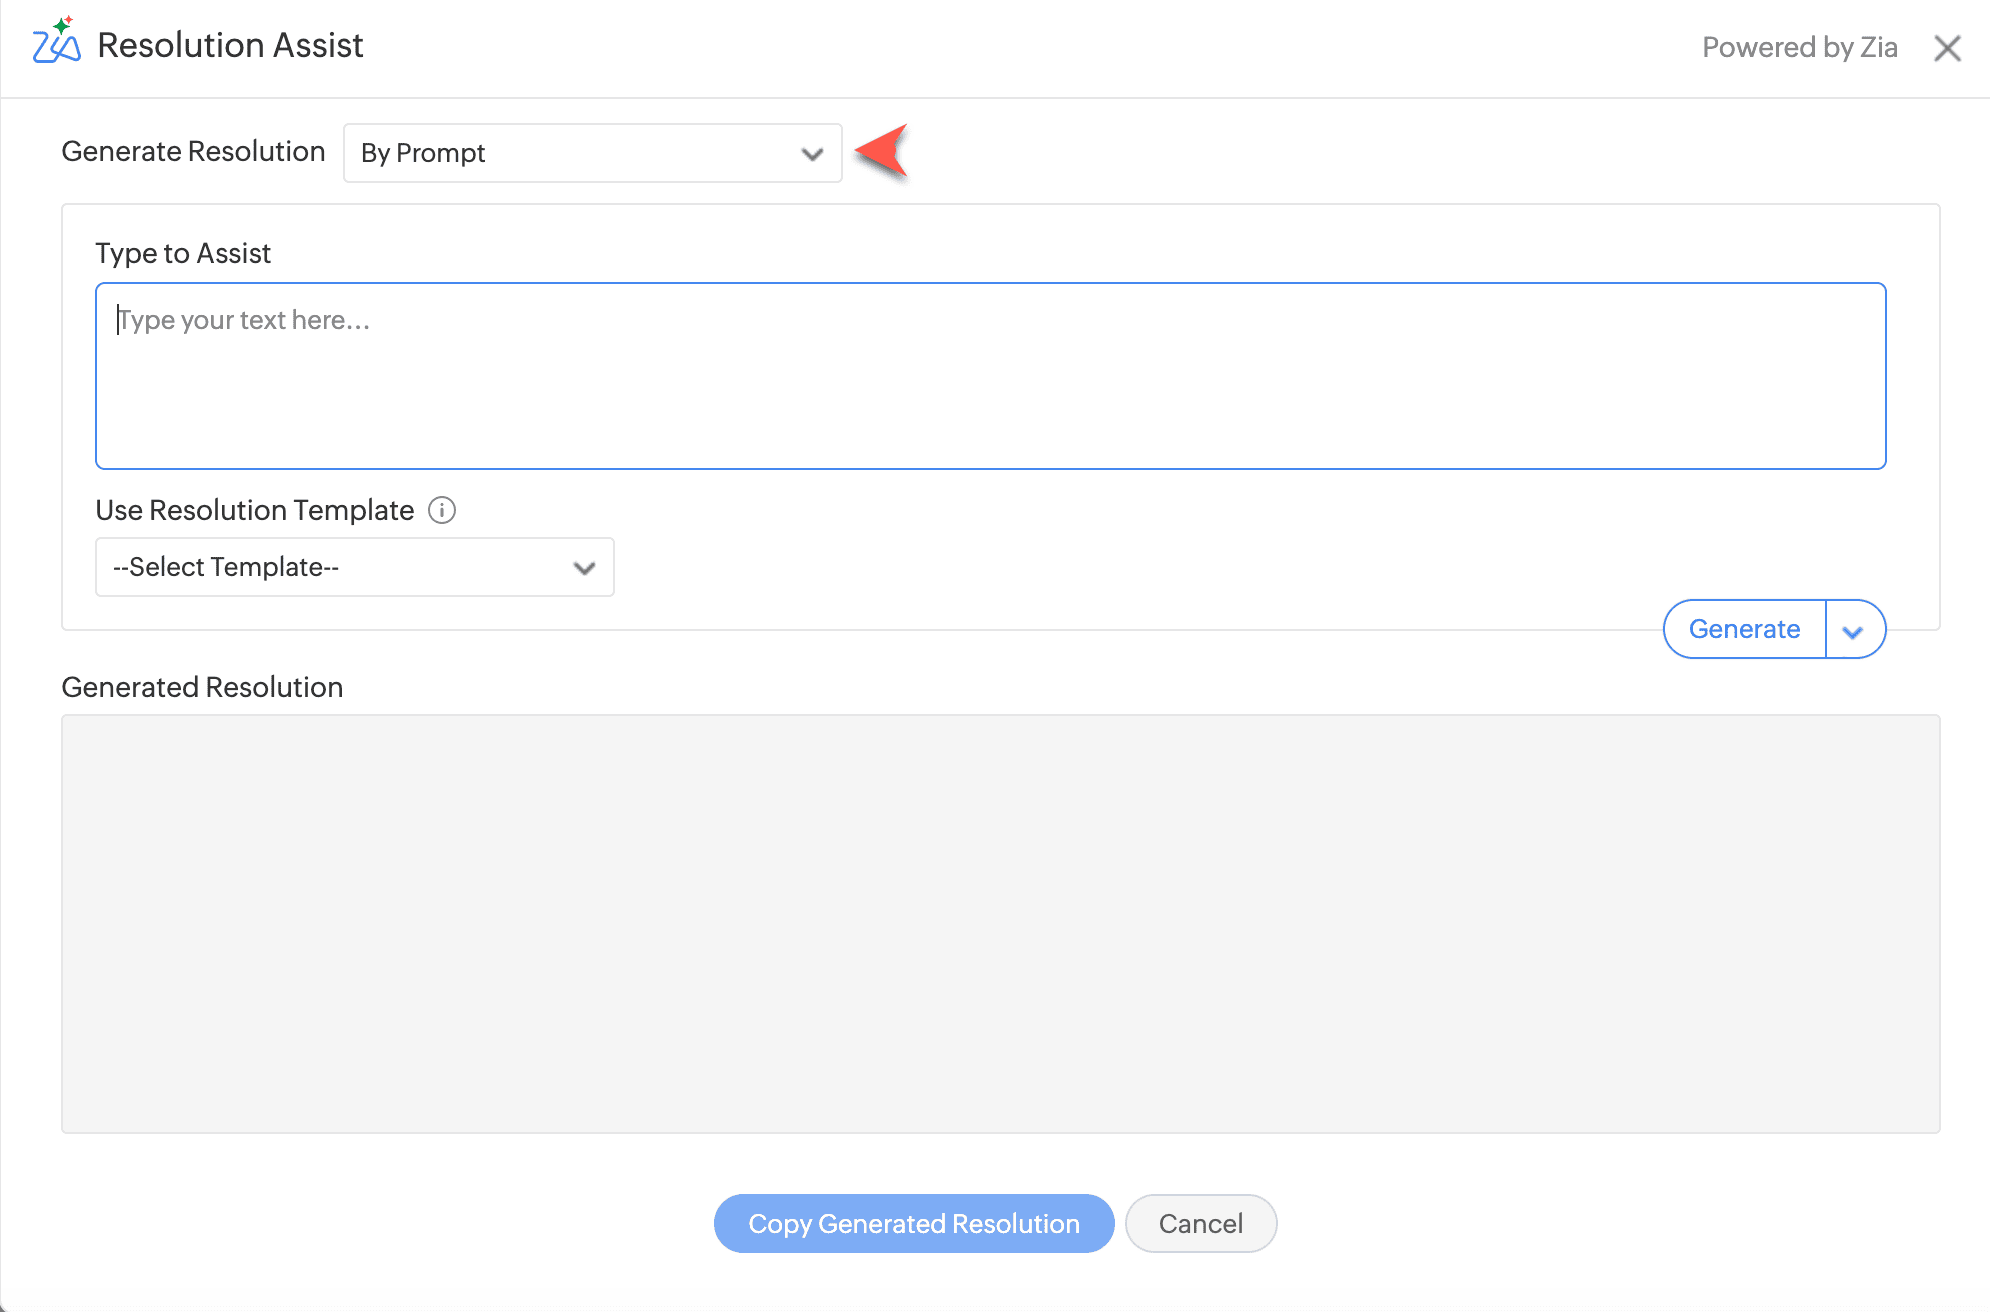
Task: Close the Resolution Assist dialog
Action: click(x=1947, y=48)
